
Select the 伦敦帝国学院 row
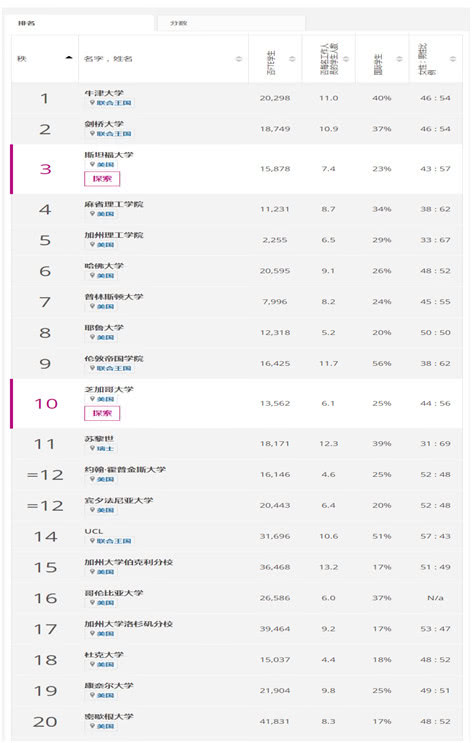click(236, 363)
